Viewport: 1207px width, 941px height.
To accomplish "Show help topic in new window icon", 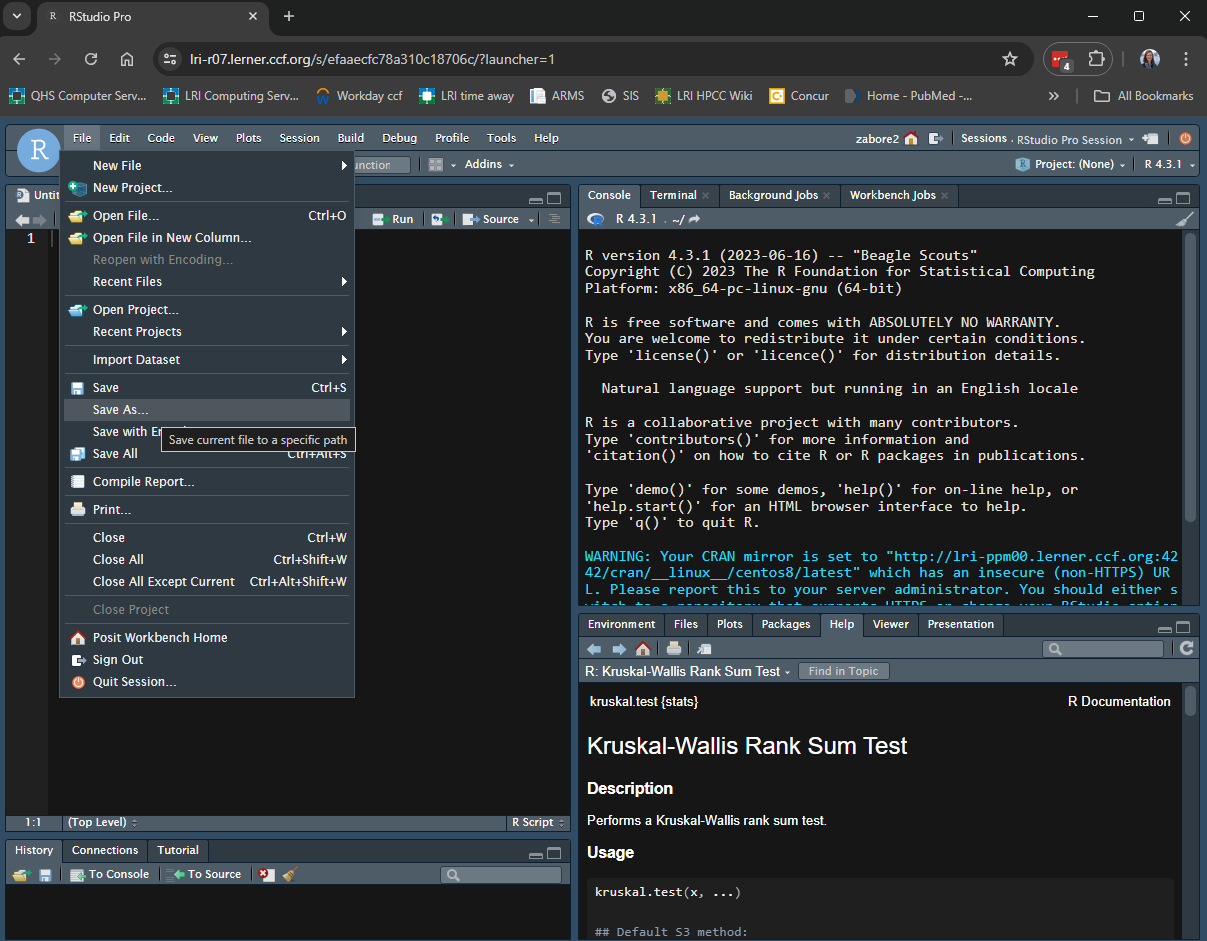I will click(704, 649).
